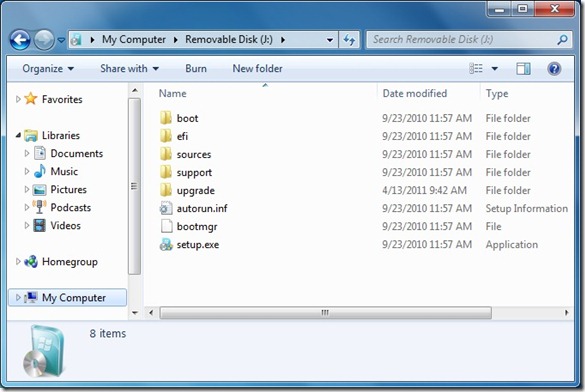The width and height of the screenshot is (585, 392).
Task: Click the Videos film strip icon
Action: pos(39,225)
